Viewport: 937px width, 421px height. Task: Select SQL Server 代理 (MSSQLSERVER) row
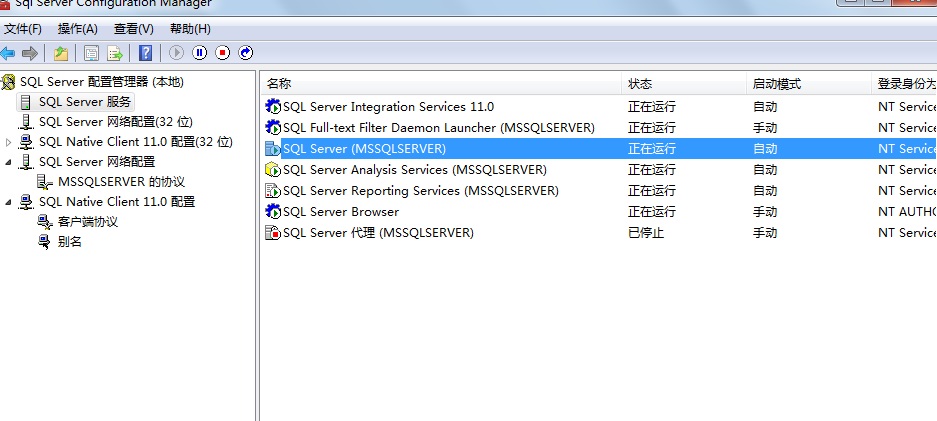point(378,232)
